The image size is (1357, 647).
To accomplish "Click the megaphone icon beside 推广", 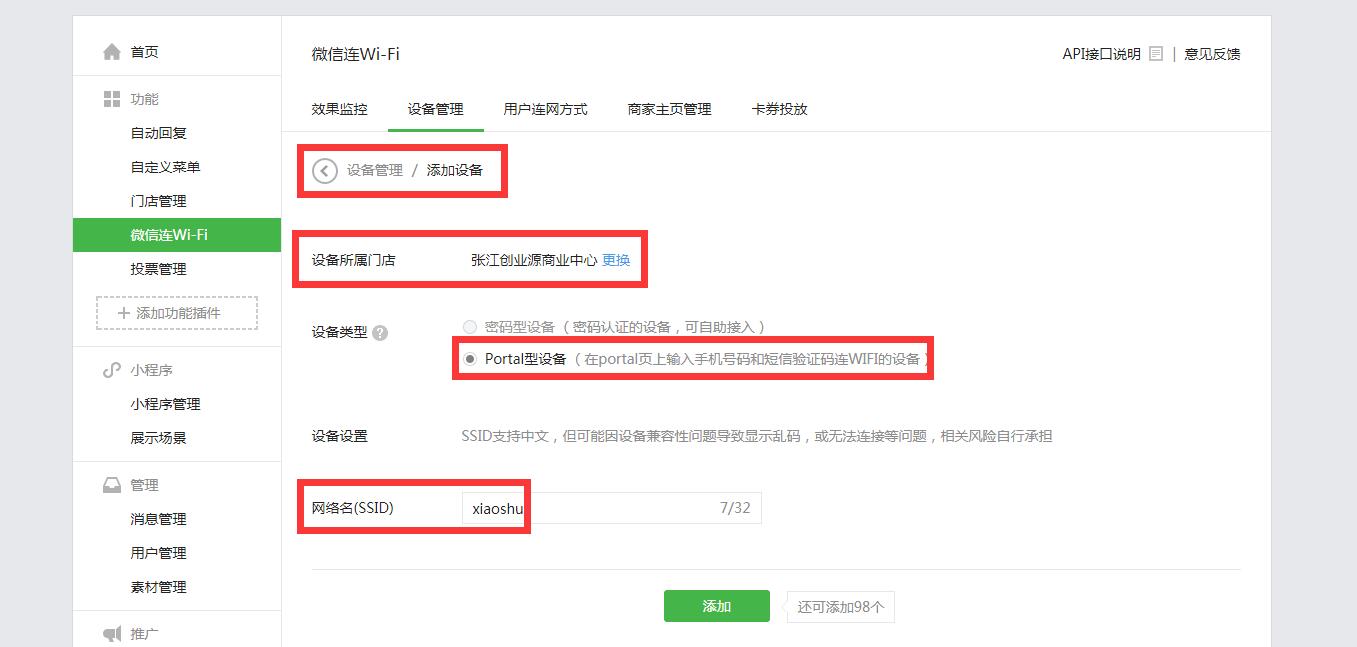I will point(112,634).
